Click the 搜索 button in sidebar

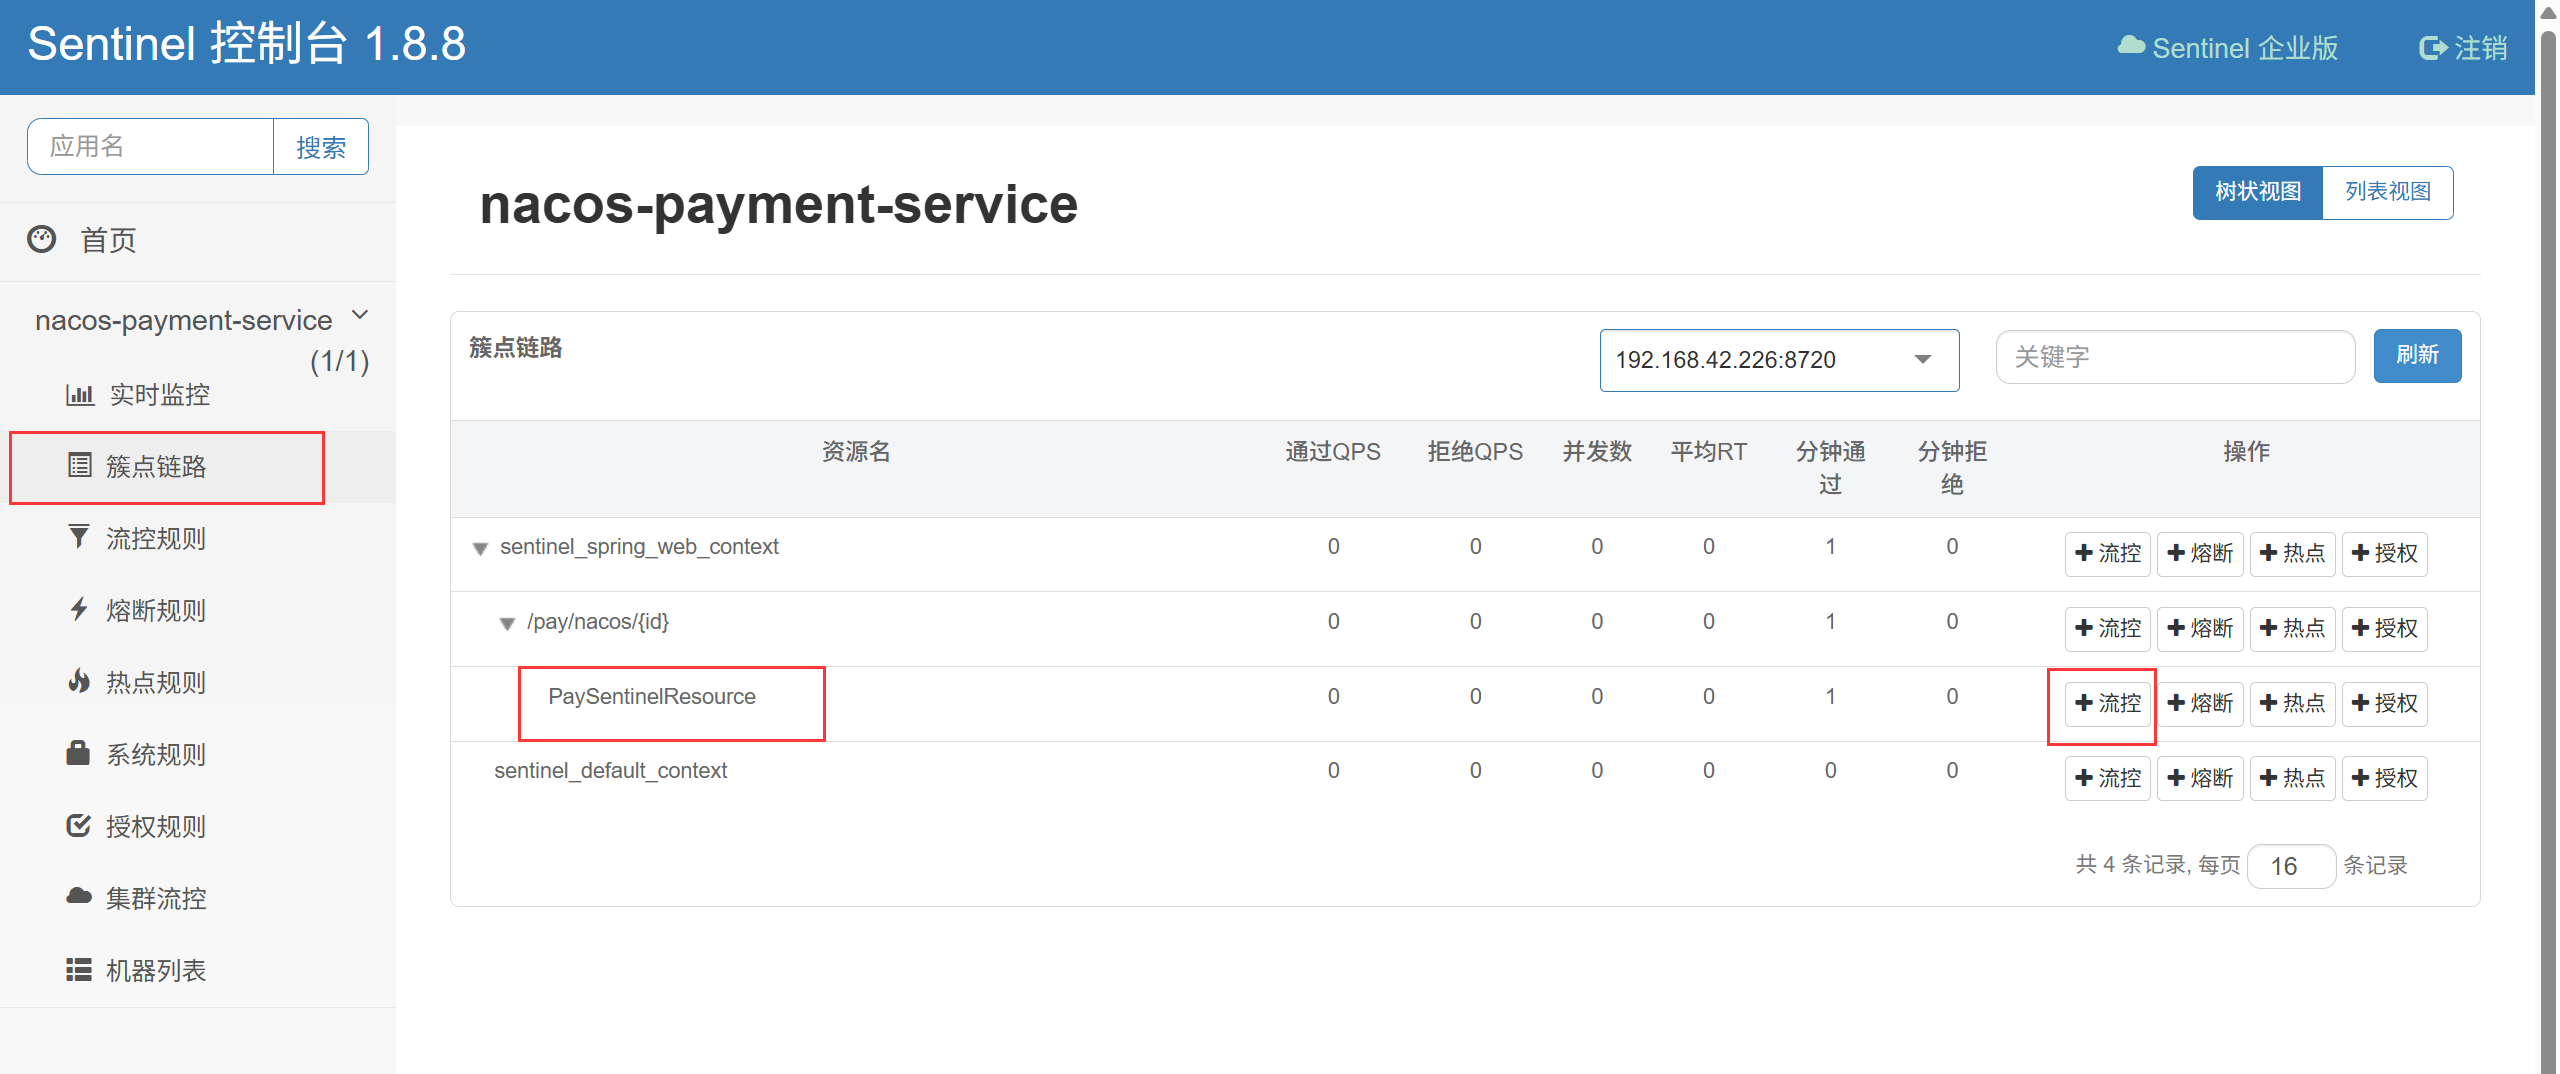coord(321,147)
